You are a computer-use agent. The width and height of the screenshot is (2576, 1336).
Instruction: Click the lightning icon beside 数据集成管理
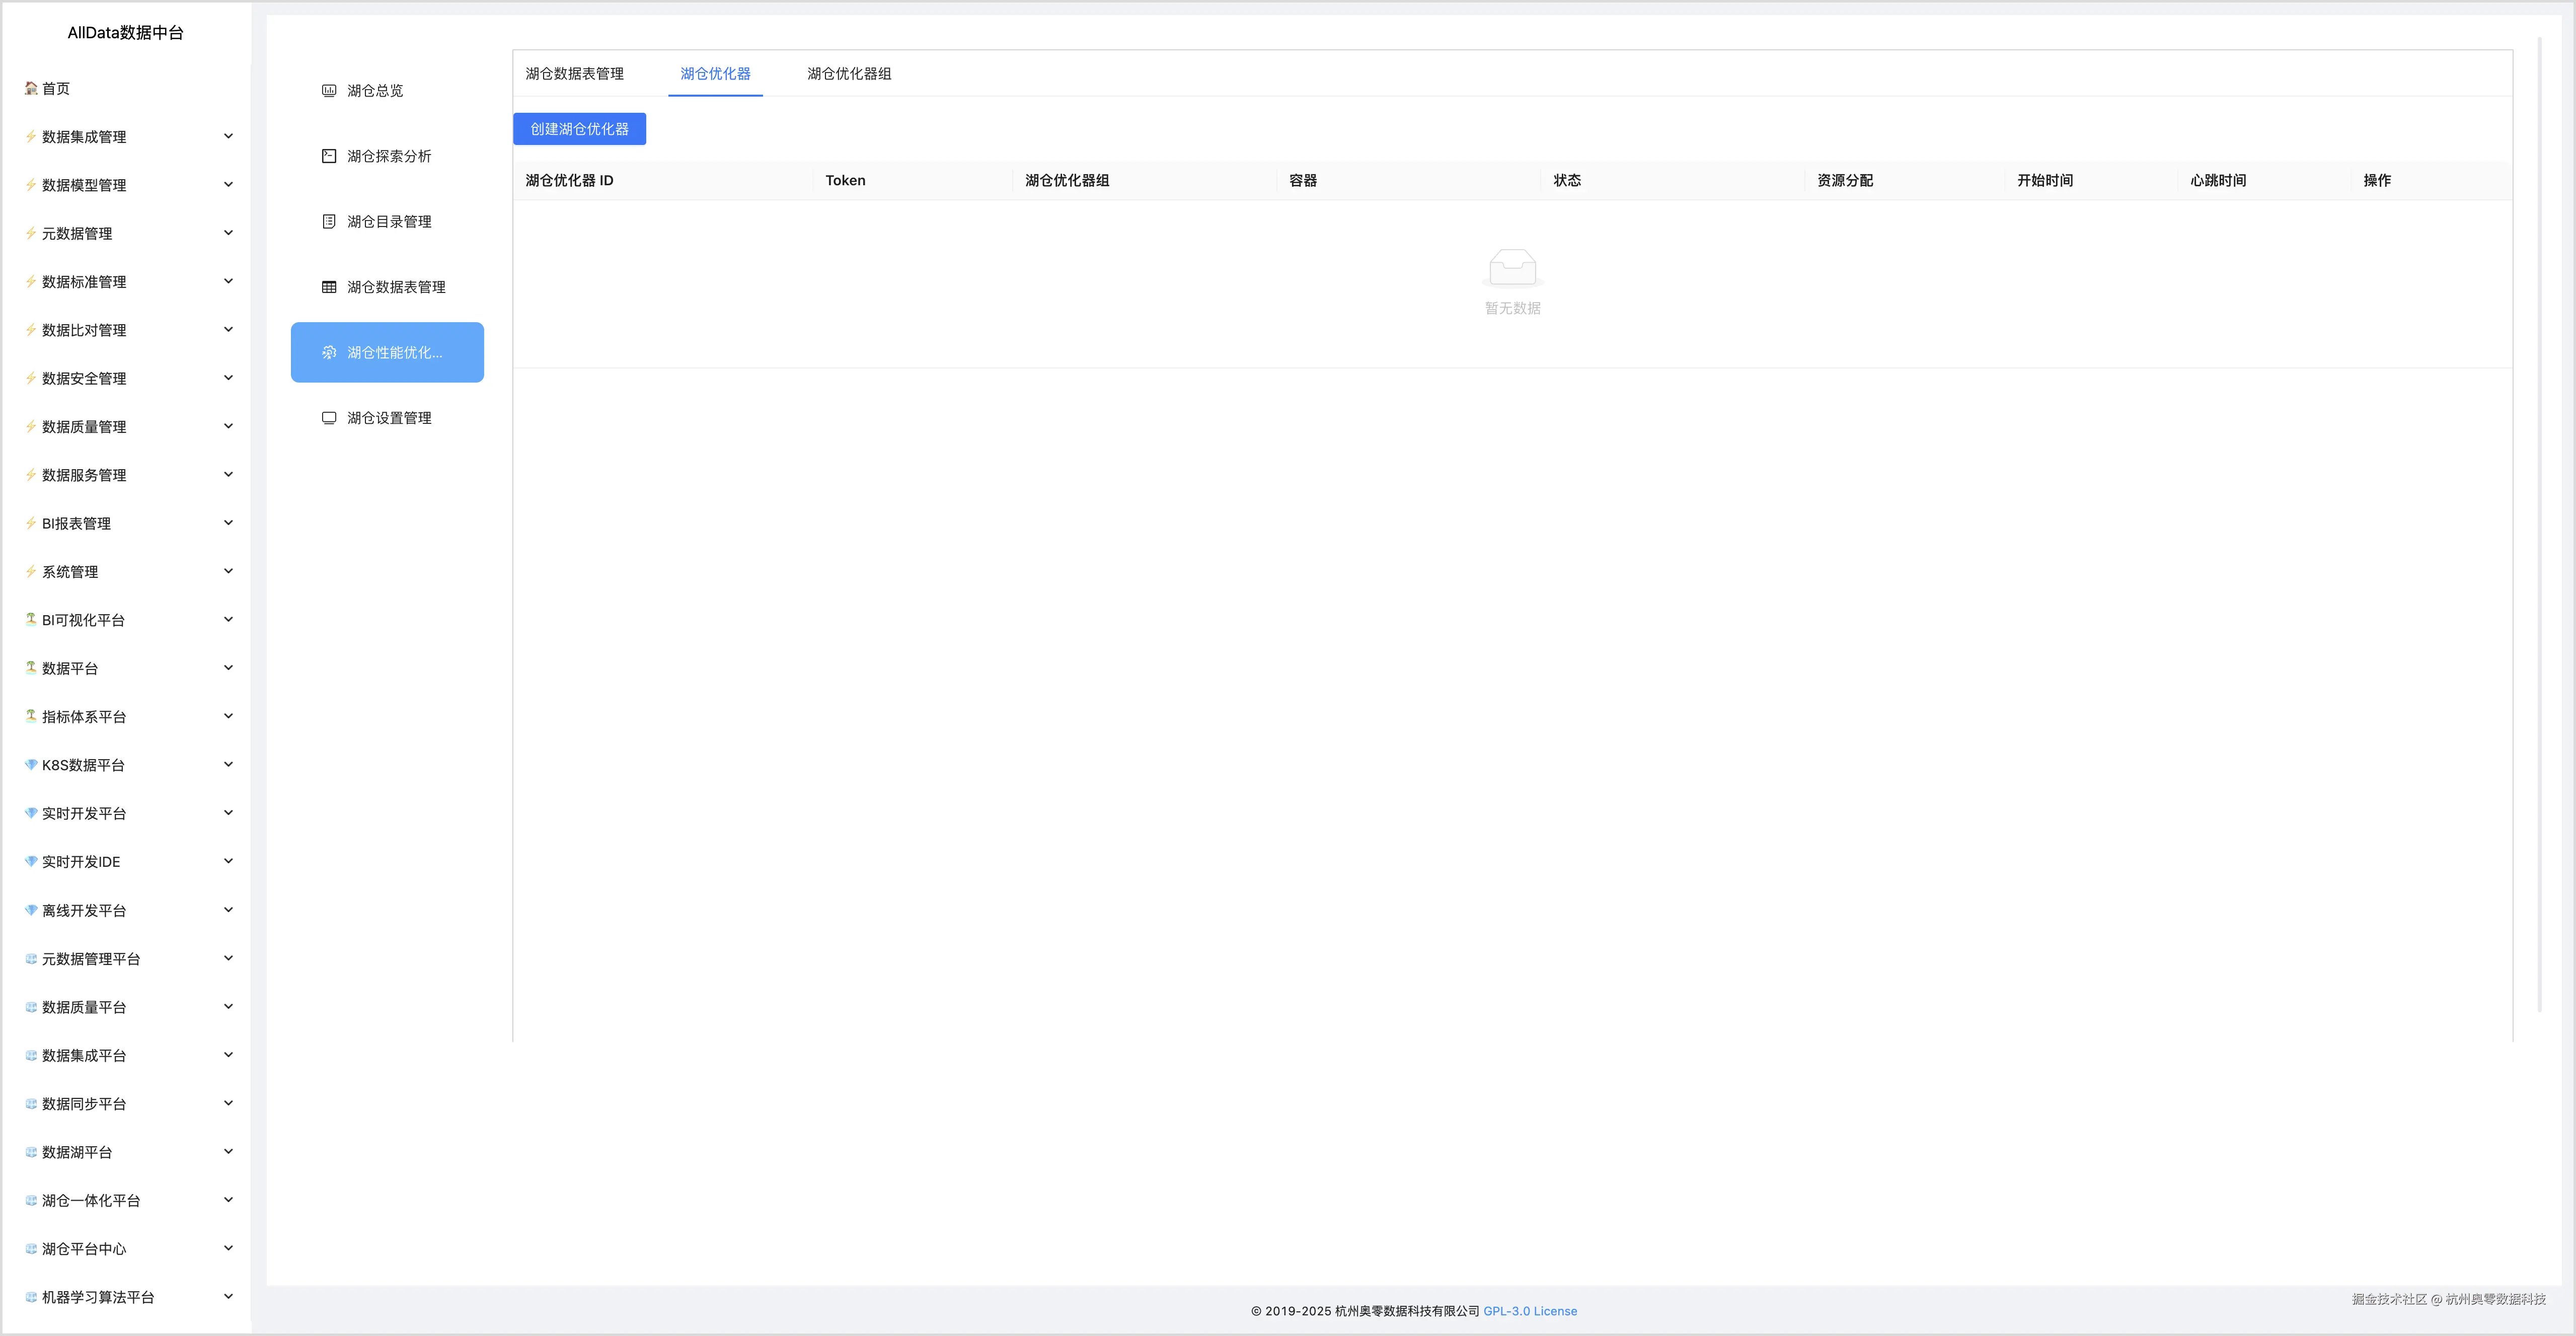(x=31, y=137)
